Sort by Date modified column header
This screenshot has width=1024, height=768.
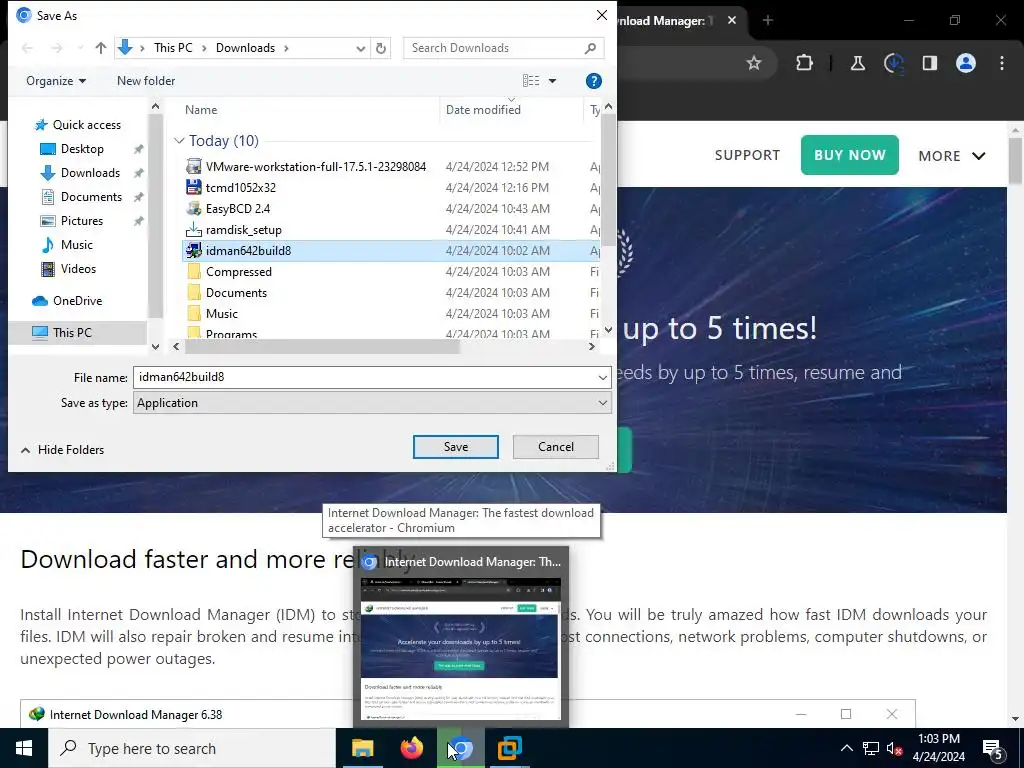(x=483, y=110)
